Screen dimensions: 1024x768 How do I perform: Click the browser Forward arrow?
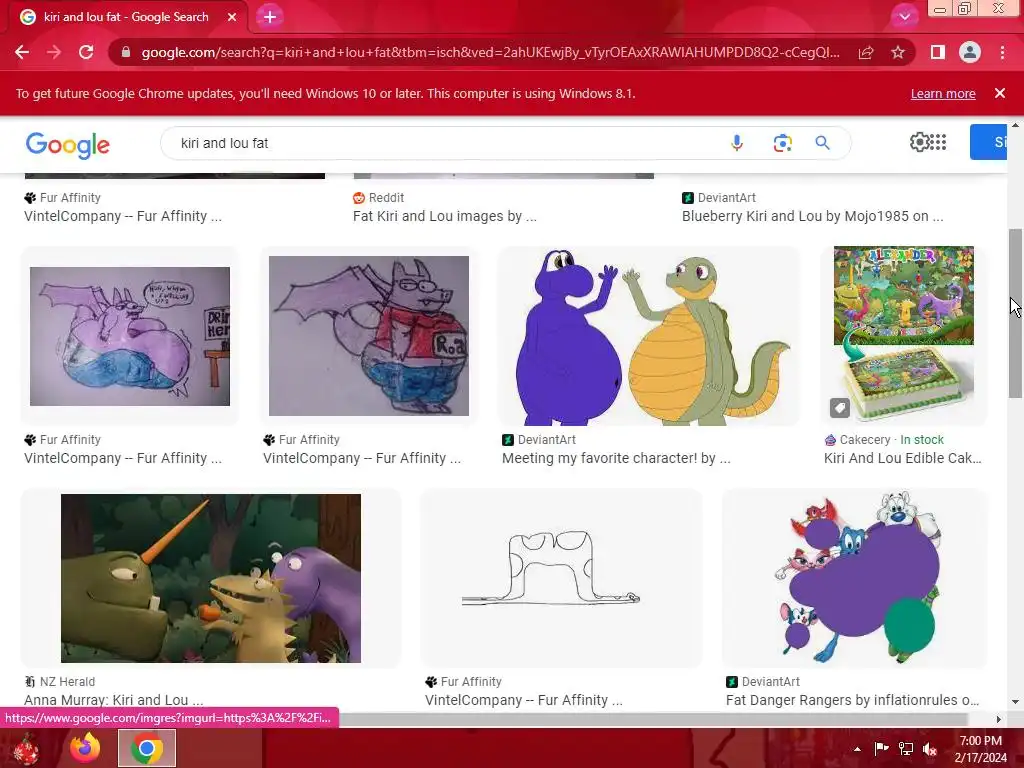click(54, 52)
